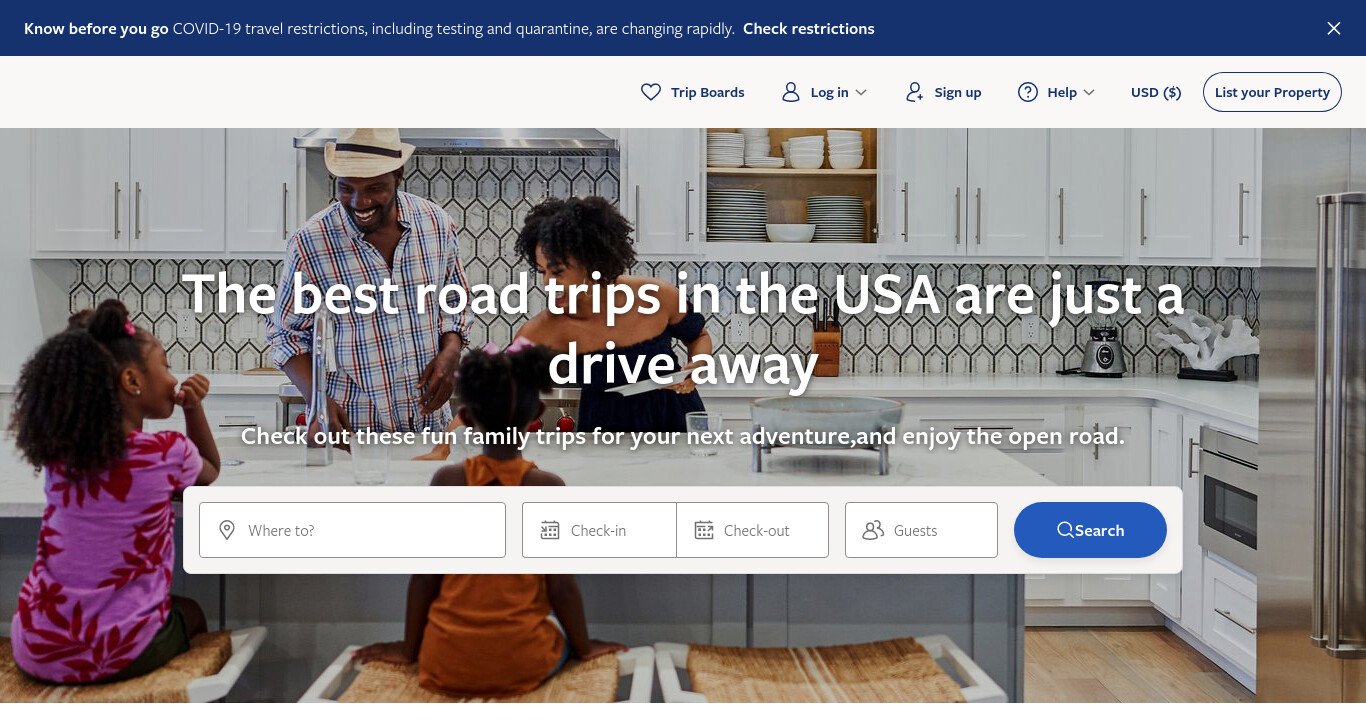Click the blue Search button
Screen dimensions: 1366x728
pyautogui.click(x=1090, y=530)
